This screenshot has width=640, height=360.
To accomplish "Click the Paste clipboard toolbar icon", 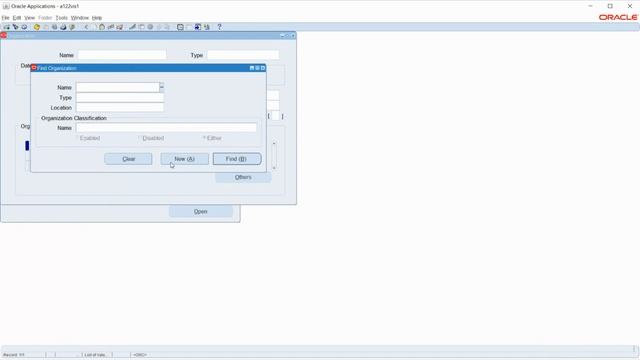I will 102,27.
